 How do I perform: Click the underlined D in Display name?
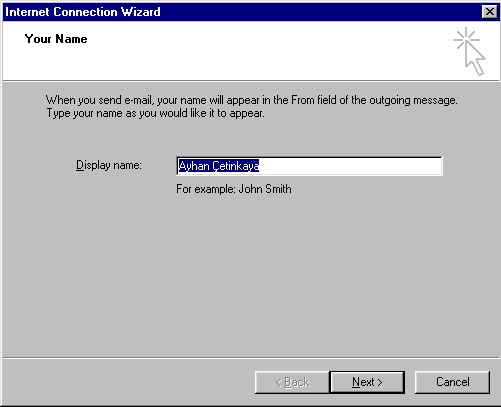click(79, 165)
